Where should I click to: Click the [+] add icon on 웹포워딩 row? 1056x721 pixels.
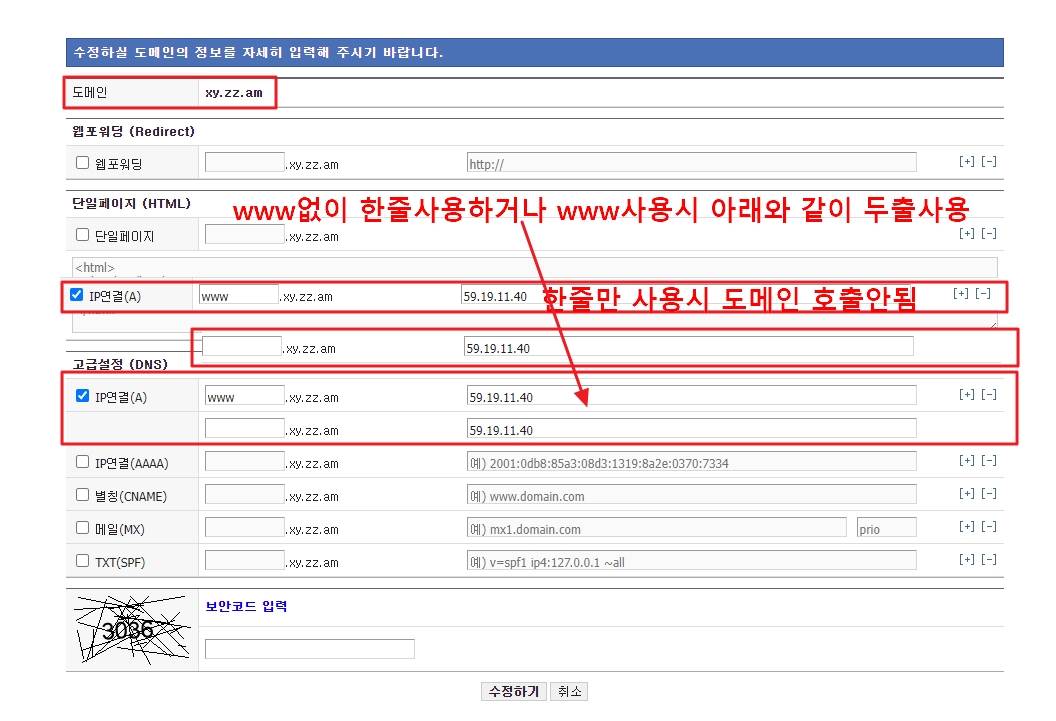(965, 161)
